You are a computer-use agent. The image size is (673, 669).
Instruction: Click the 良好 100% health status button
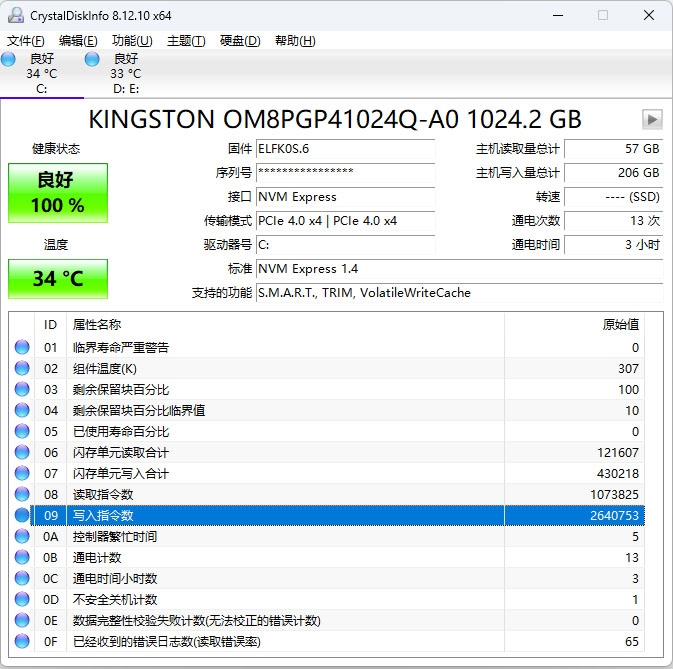click(x=58, y=193)
